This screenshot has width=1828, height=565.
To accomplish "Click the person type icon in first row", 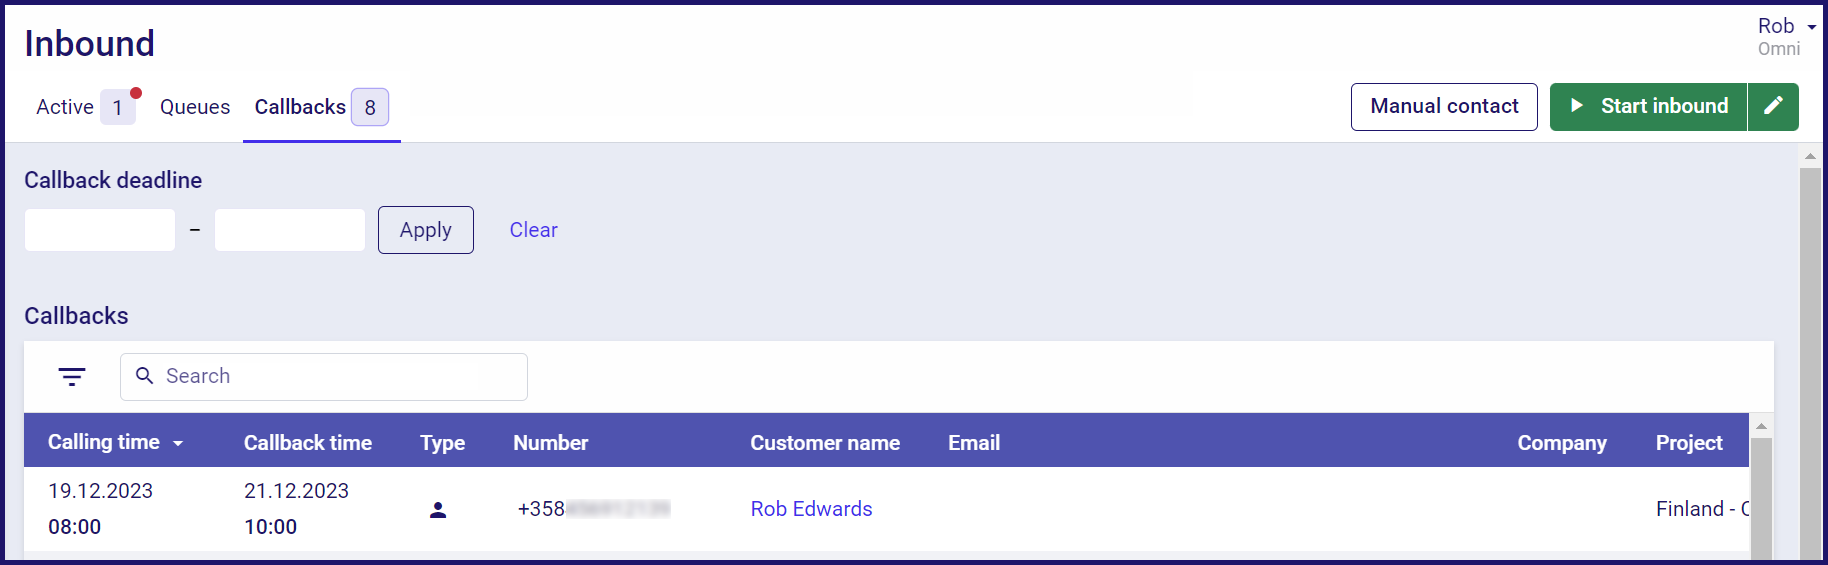I will coord(438,510).
